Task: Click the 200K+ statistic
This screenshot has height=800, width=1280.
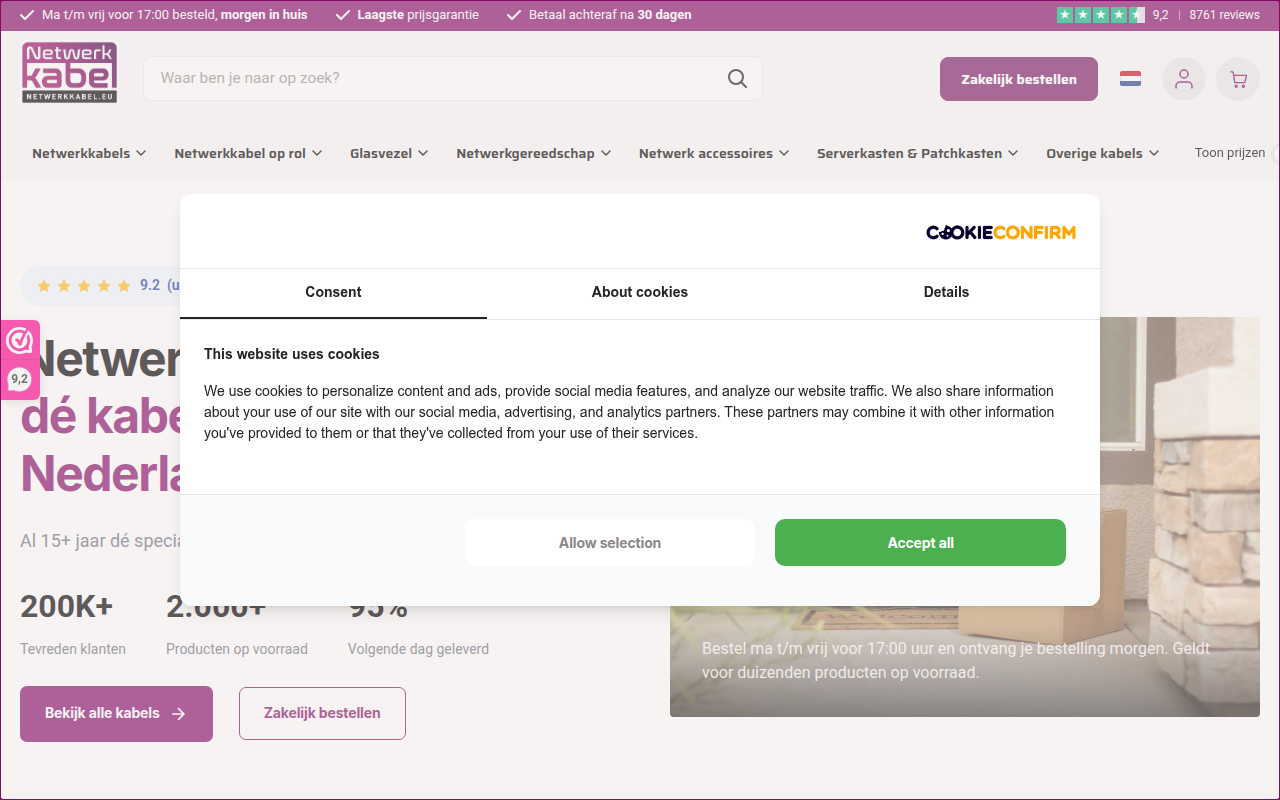Action: click(x=67, y=606)
